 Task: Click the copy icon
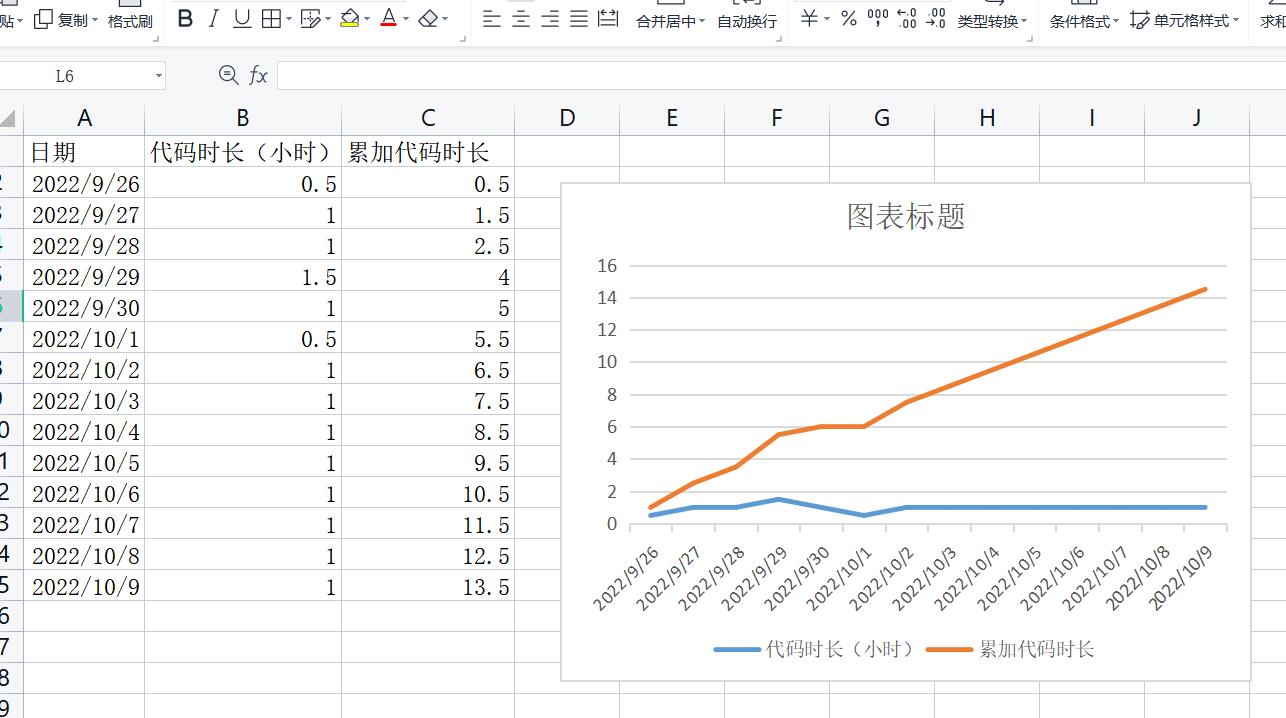[x=43, y=19]
